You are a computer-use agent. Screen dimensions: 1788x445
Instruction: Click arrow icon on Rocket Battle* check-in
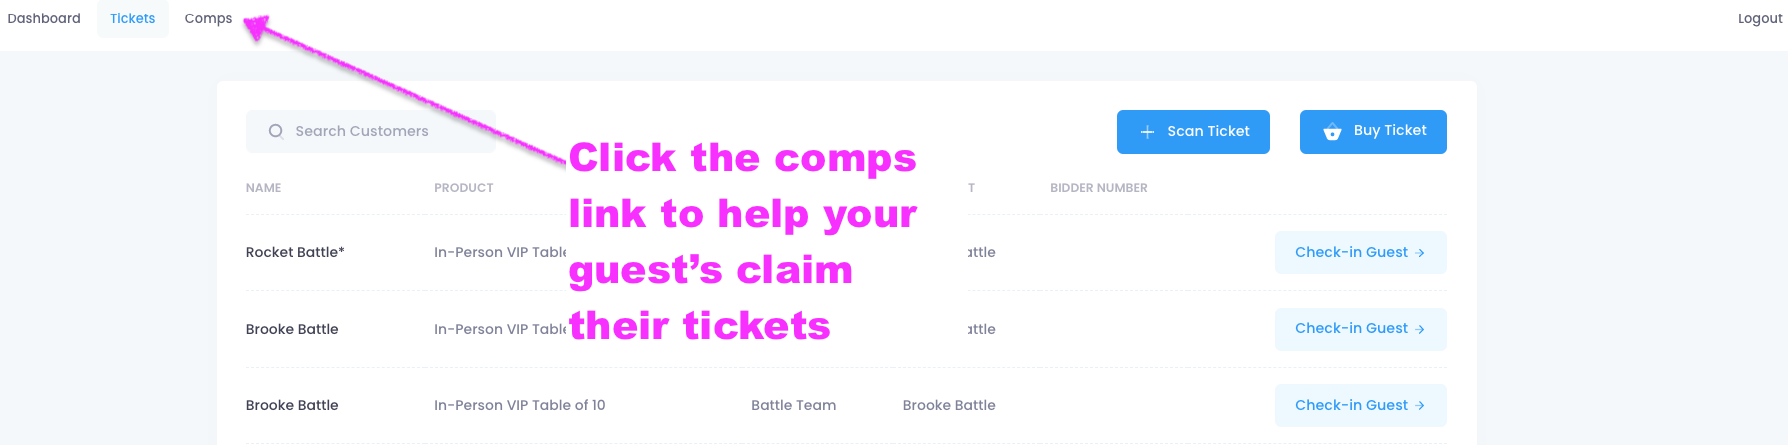1420,253
